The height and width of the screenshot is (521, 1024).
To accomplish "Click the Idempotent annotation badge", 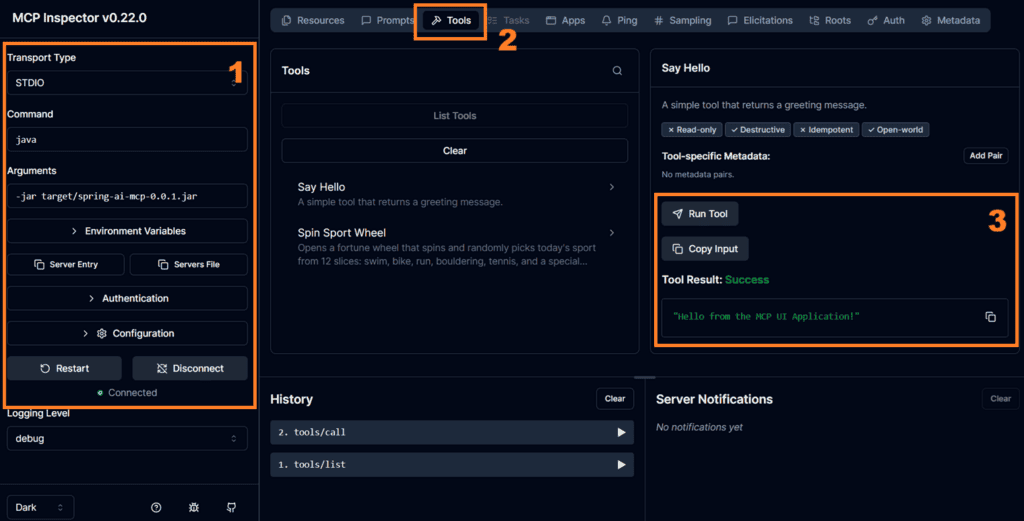I will (826, 130).
